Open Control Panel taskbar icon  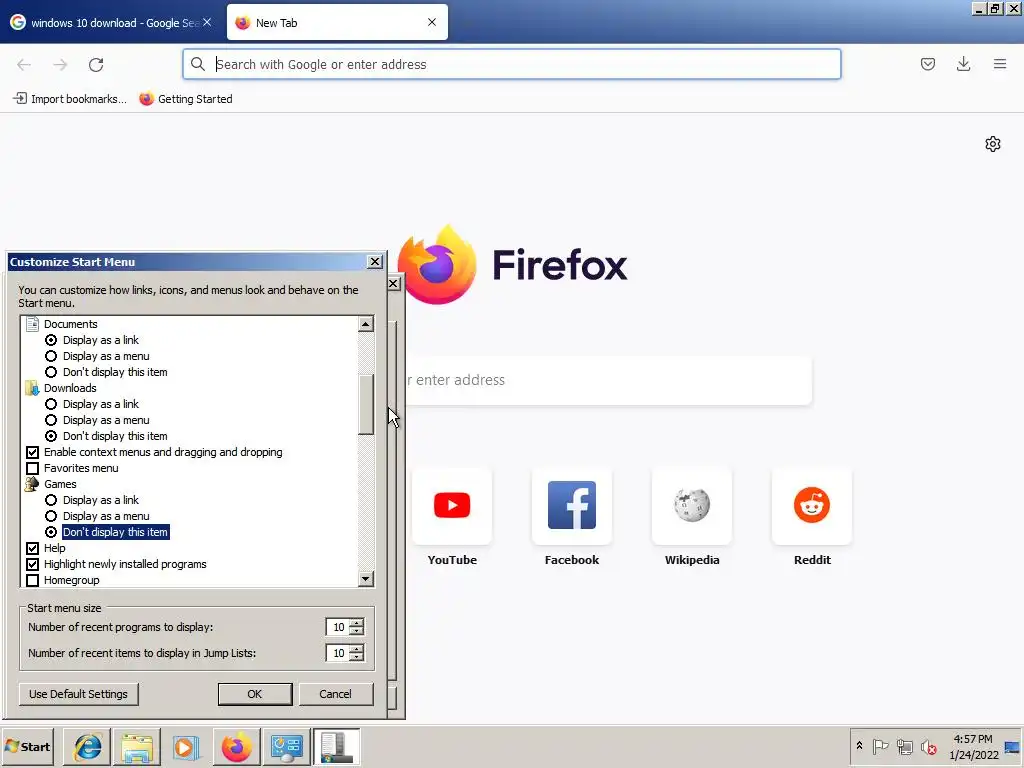coord(286,746)
